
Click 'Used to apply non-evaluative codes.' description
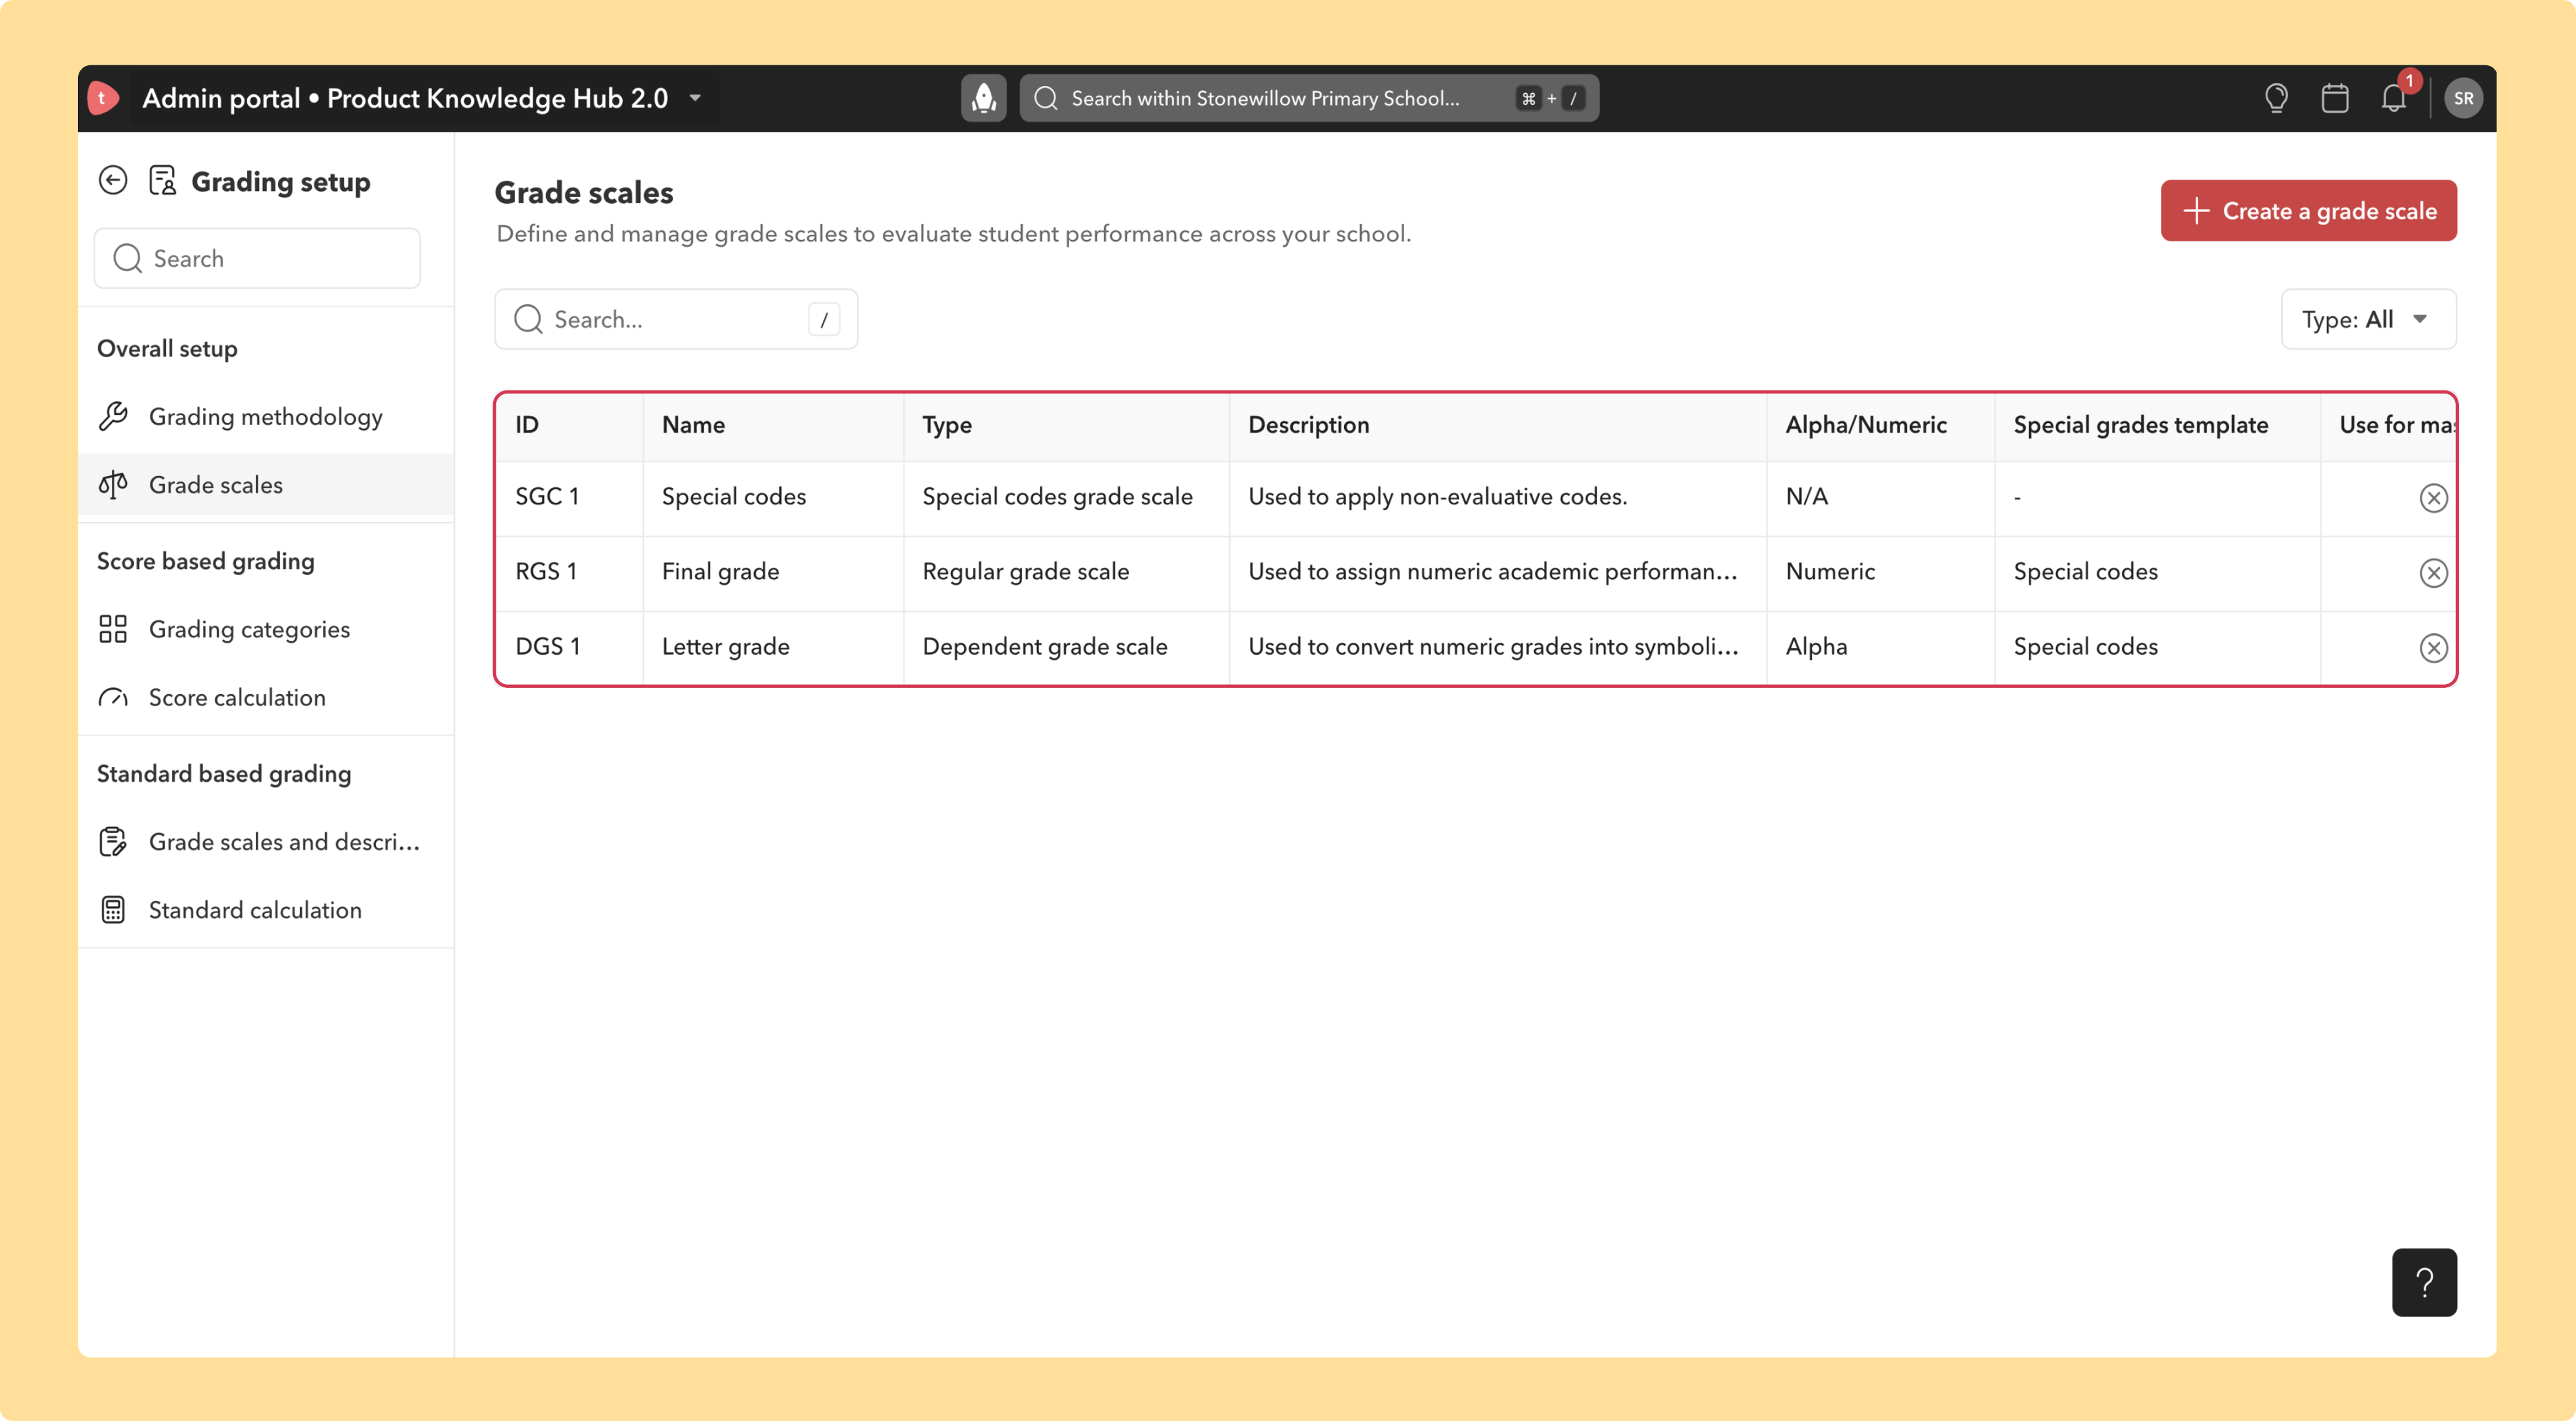(x=1437, y=497)
